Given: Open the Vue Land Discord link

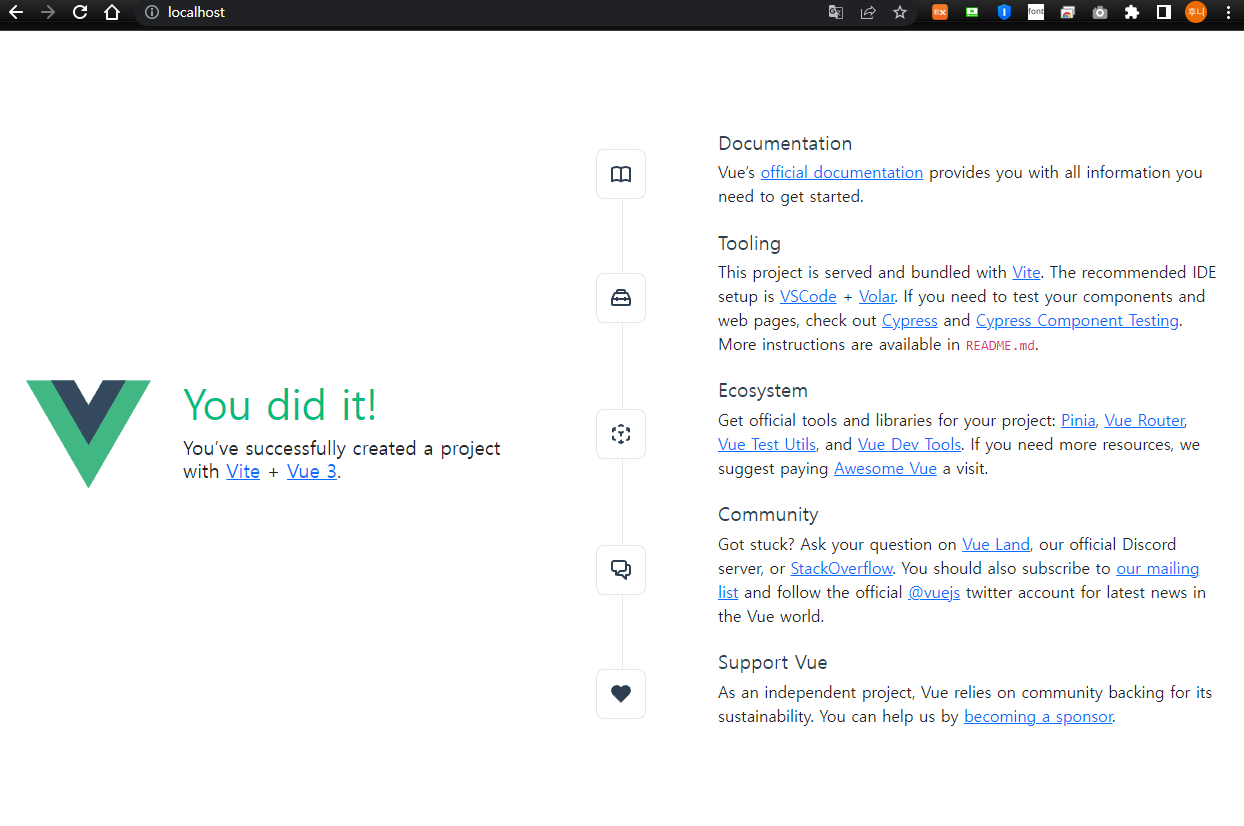Looking at the screenshot, I should [x=996, y=545].
